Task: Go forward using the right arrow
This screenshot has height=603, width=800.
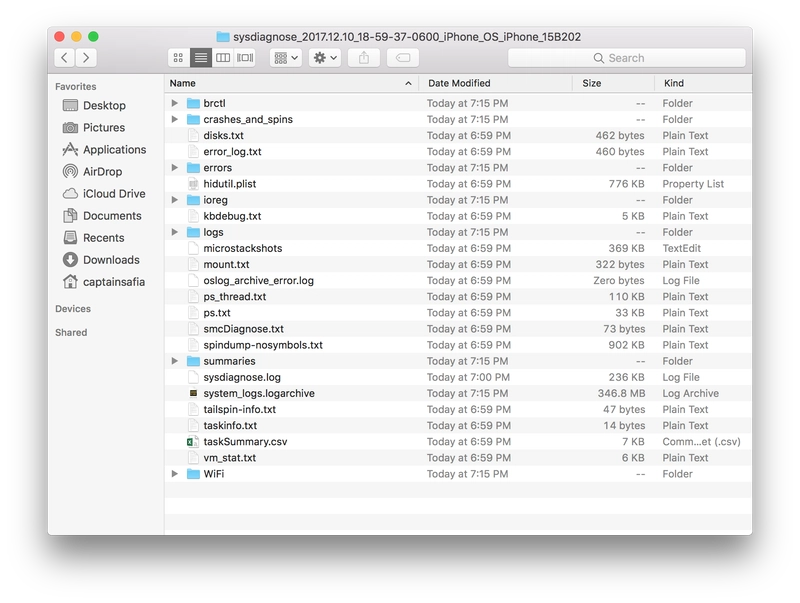Action: point(88,58)
